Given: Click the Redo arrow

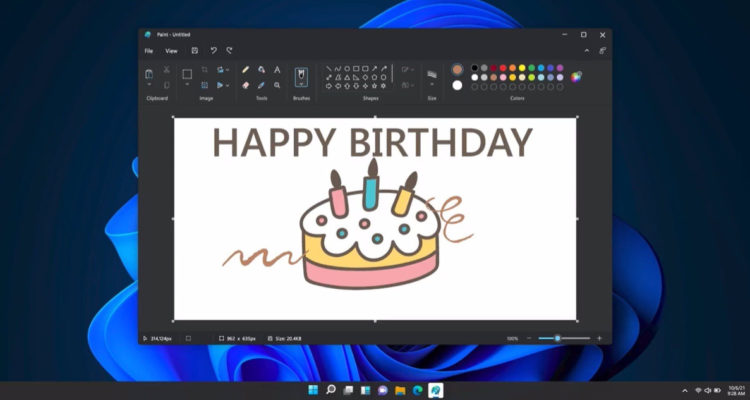Looking at the screenshot, I should tap(229, 50).
